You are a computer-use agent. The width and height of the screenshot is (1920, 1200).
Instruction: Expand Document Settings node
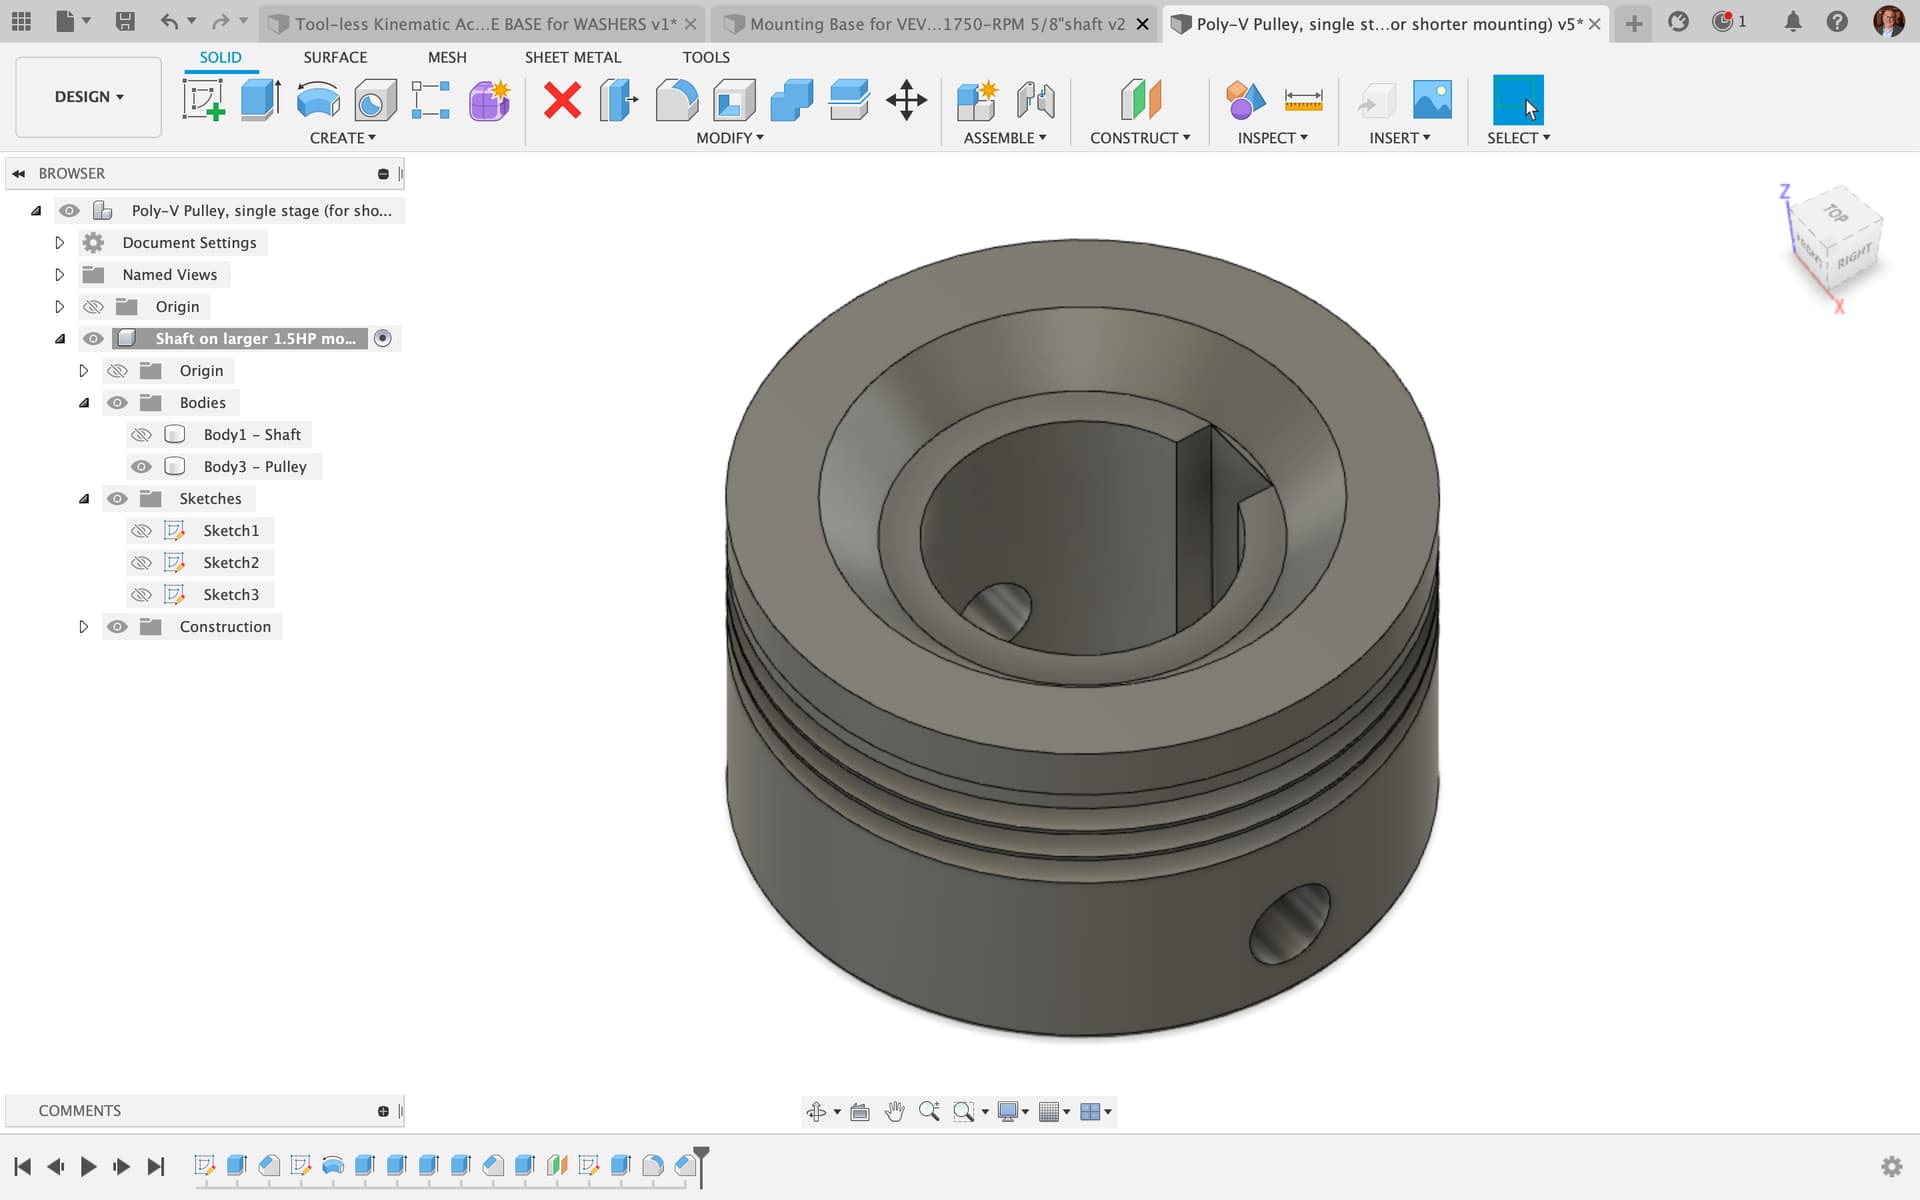(x=59, y=242)
